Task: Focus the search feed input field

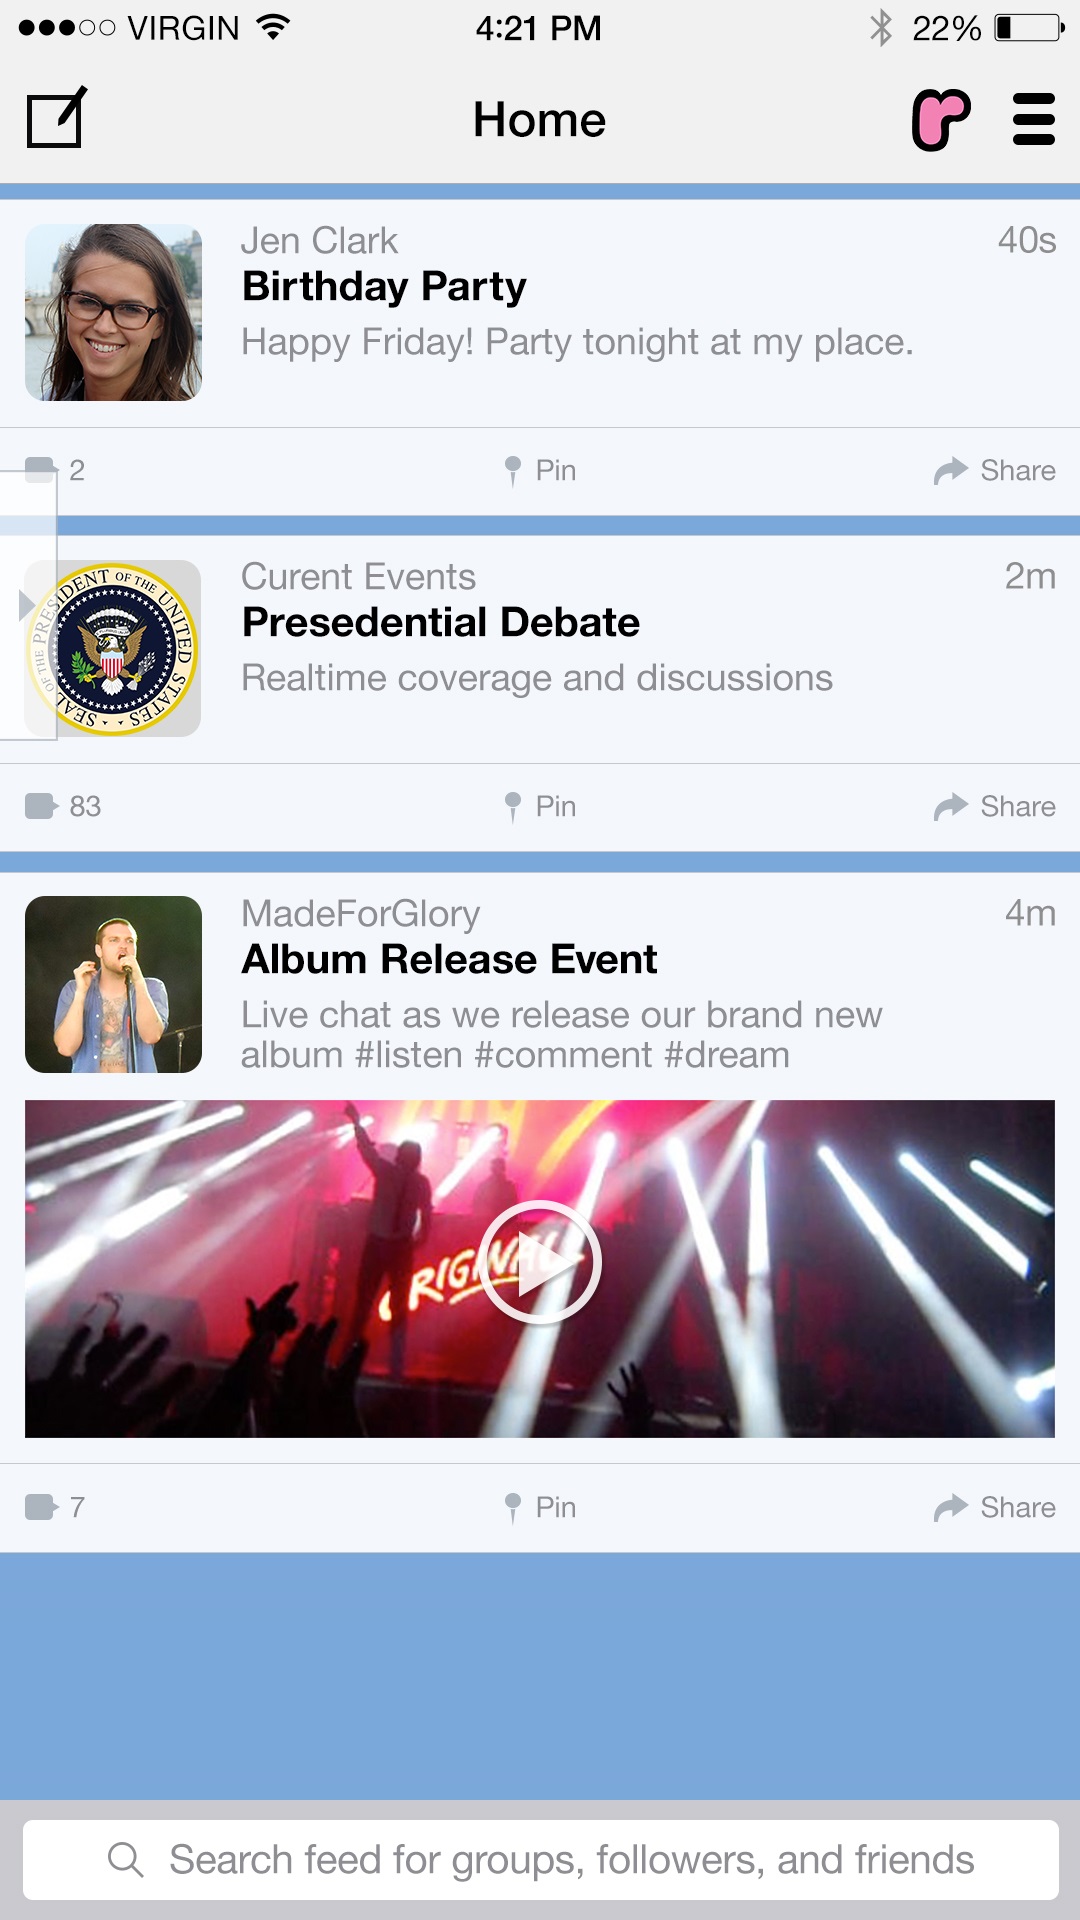Action: coord(540,1860)
